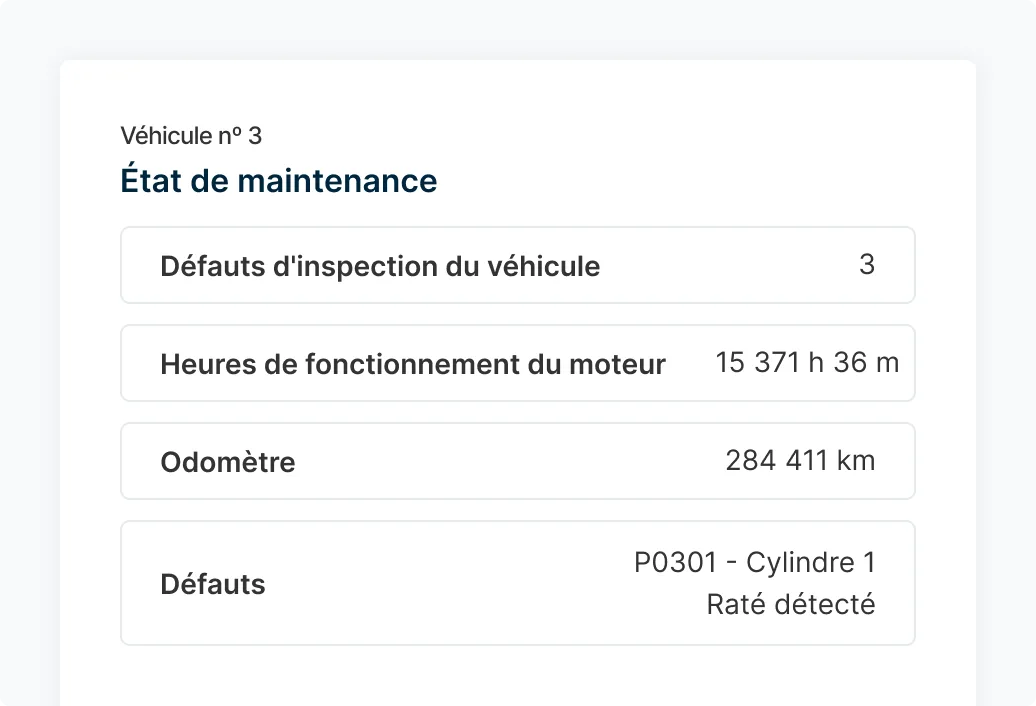The width and height of the screenshot is (1036, 706).
Task: Click the 'Raté détecté' fault description
Action: (x=791, y=604)
